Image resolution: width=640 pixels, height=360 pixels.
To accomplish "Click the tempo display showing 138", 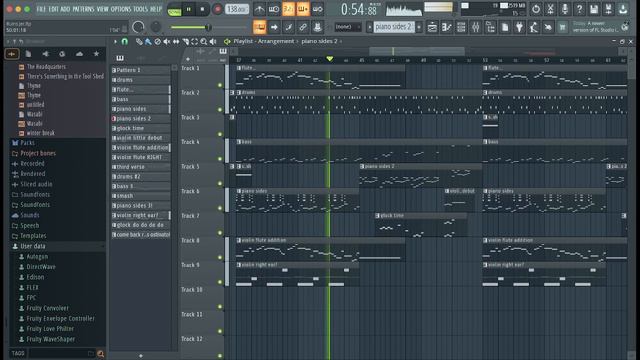I will (237, 9).
